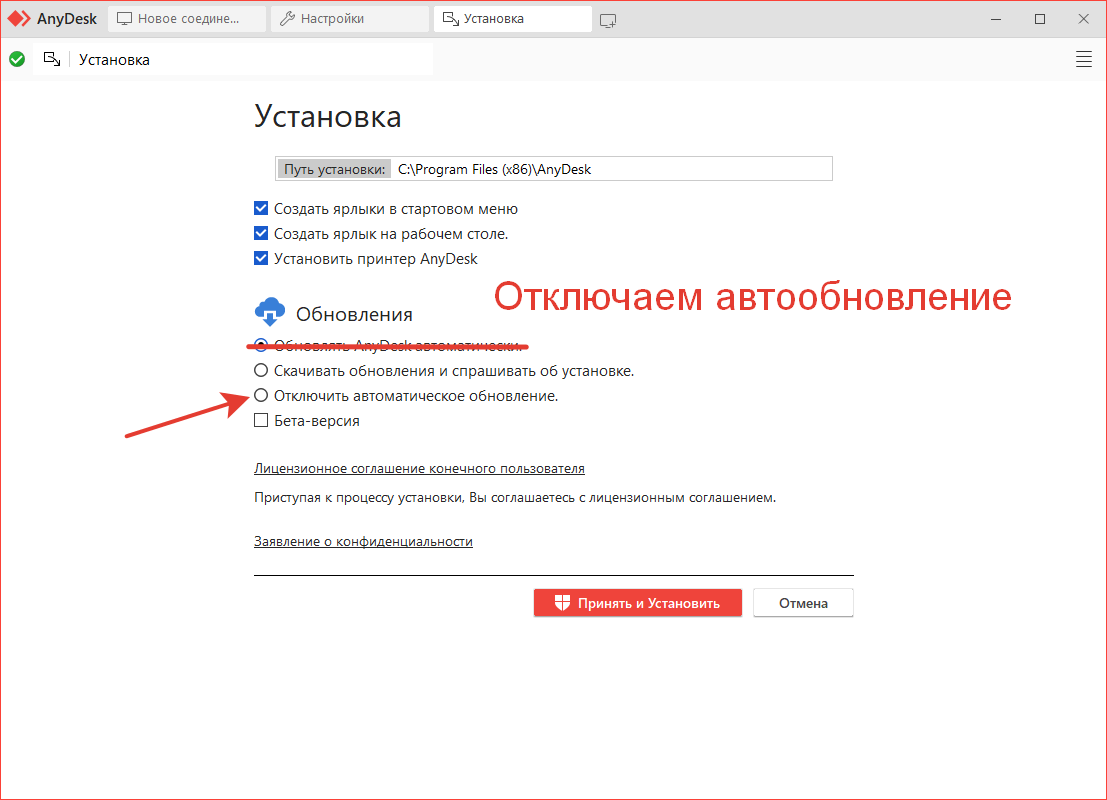Select the Установка tab
This screenshot has height=800, width=1107.
(513, 19)
